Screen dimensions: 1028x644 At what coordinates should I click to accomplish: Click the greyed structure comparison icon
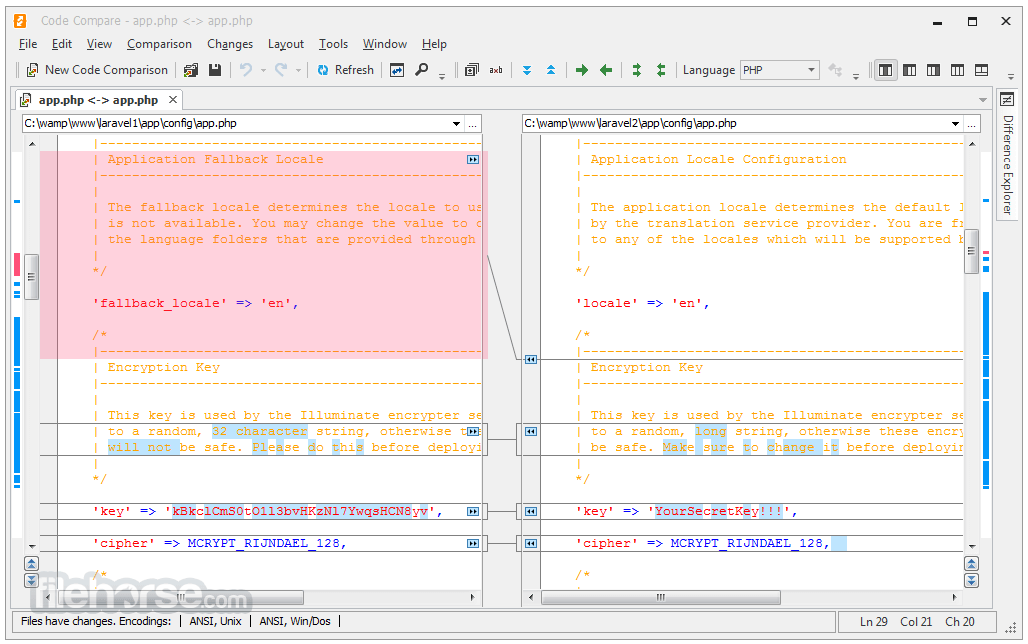[835, 70]
